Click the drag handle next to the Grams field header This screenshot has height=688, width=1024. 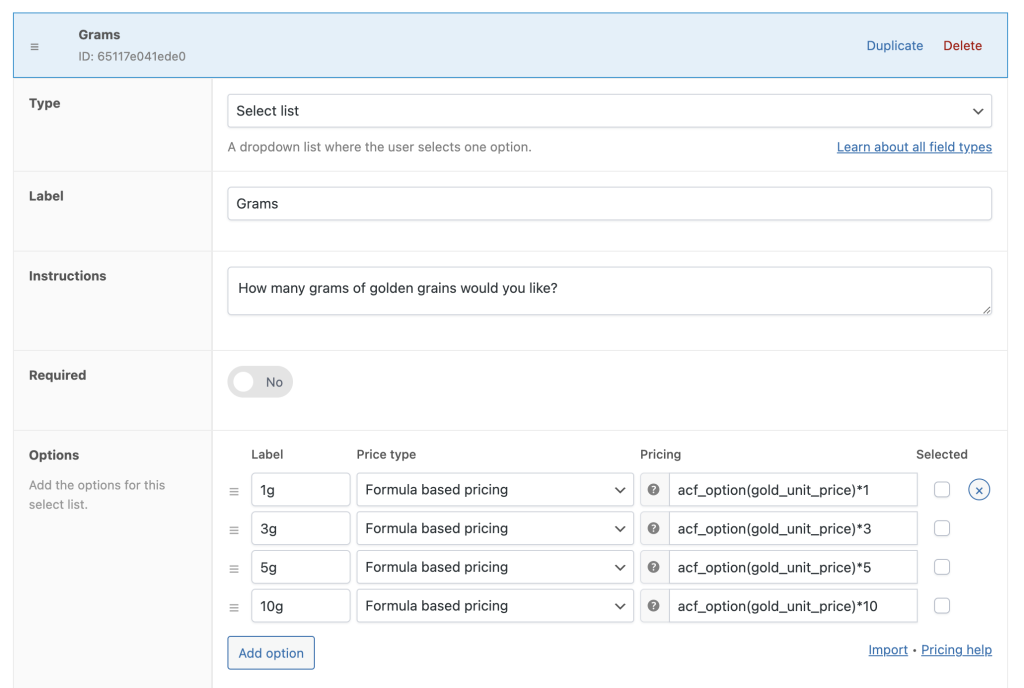click(35, 45)
